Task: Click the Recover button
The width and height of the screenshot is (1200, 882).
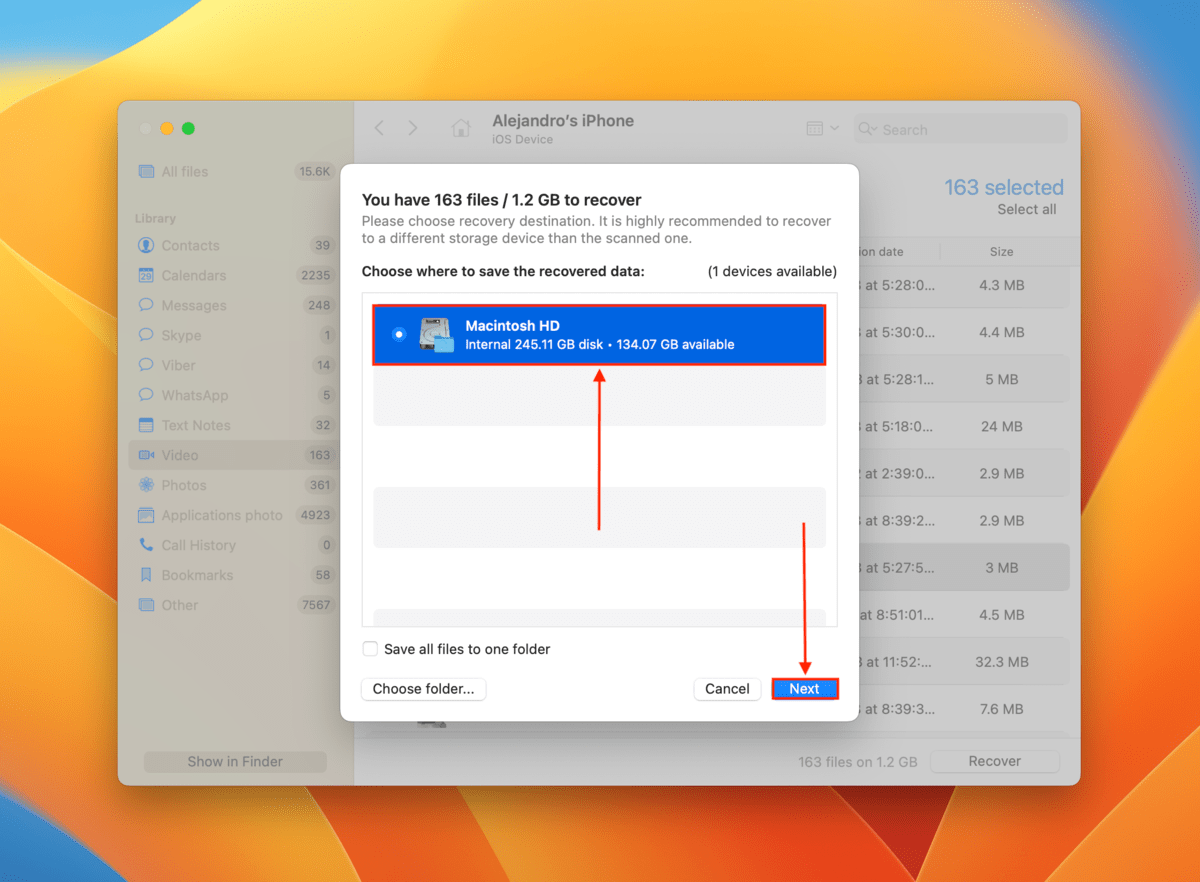Action: pos(994,761)
